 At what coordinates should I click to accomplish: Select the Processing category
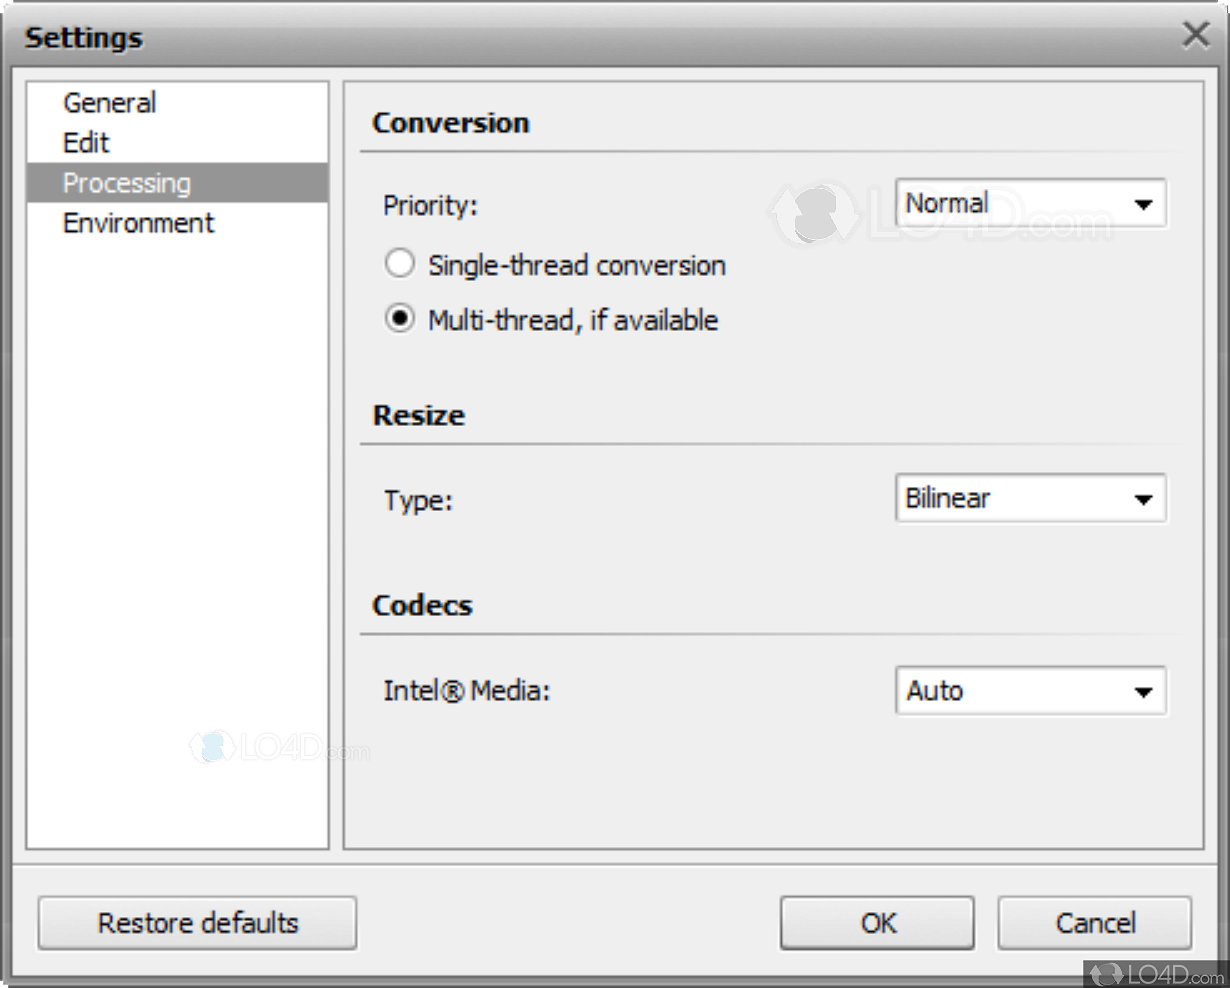coord(126,183)
